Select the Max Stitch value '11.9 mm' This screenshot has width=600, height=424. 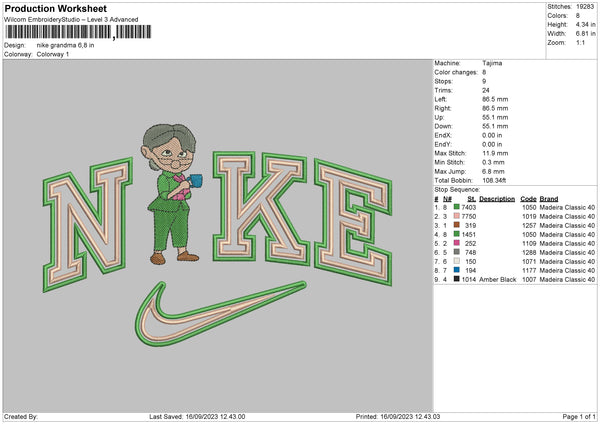coord(495,153)
